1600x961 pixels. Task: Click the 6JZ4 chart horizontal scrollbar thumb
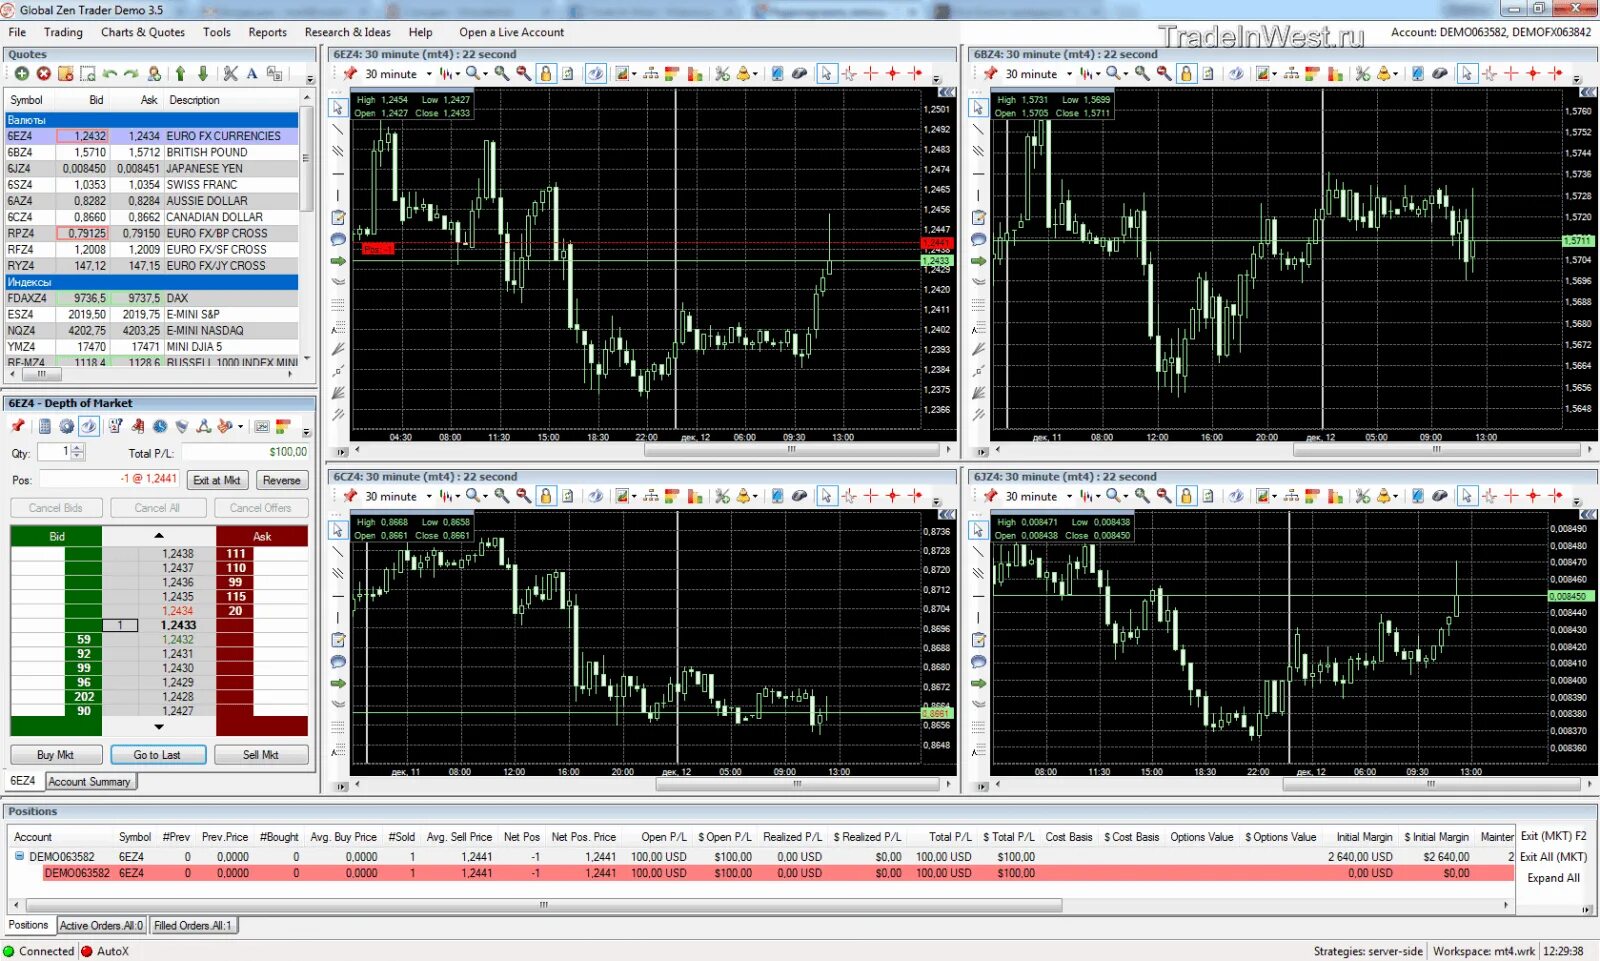[1430, 785]
